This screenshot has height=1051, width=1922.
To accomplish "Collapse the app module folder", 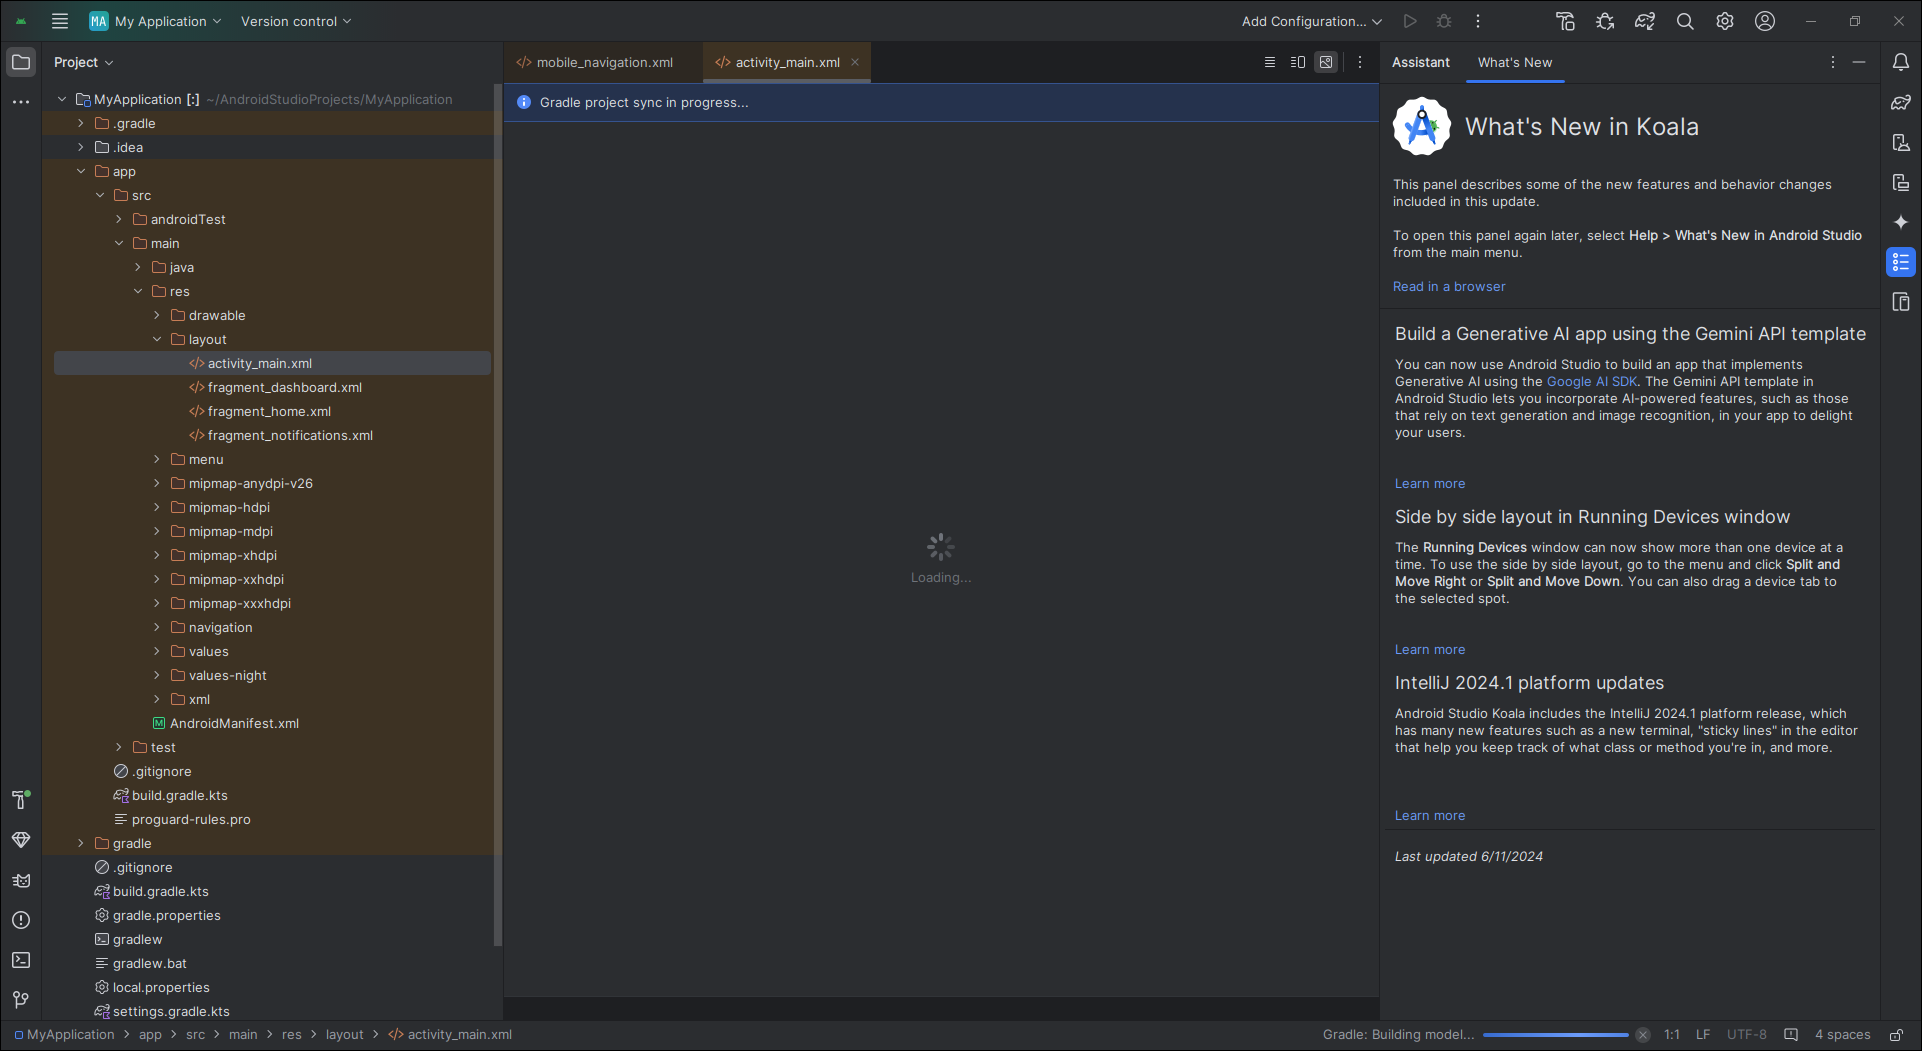I will coord(81,171).
